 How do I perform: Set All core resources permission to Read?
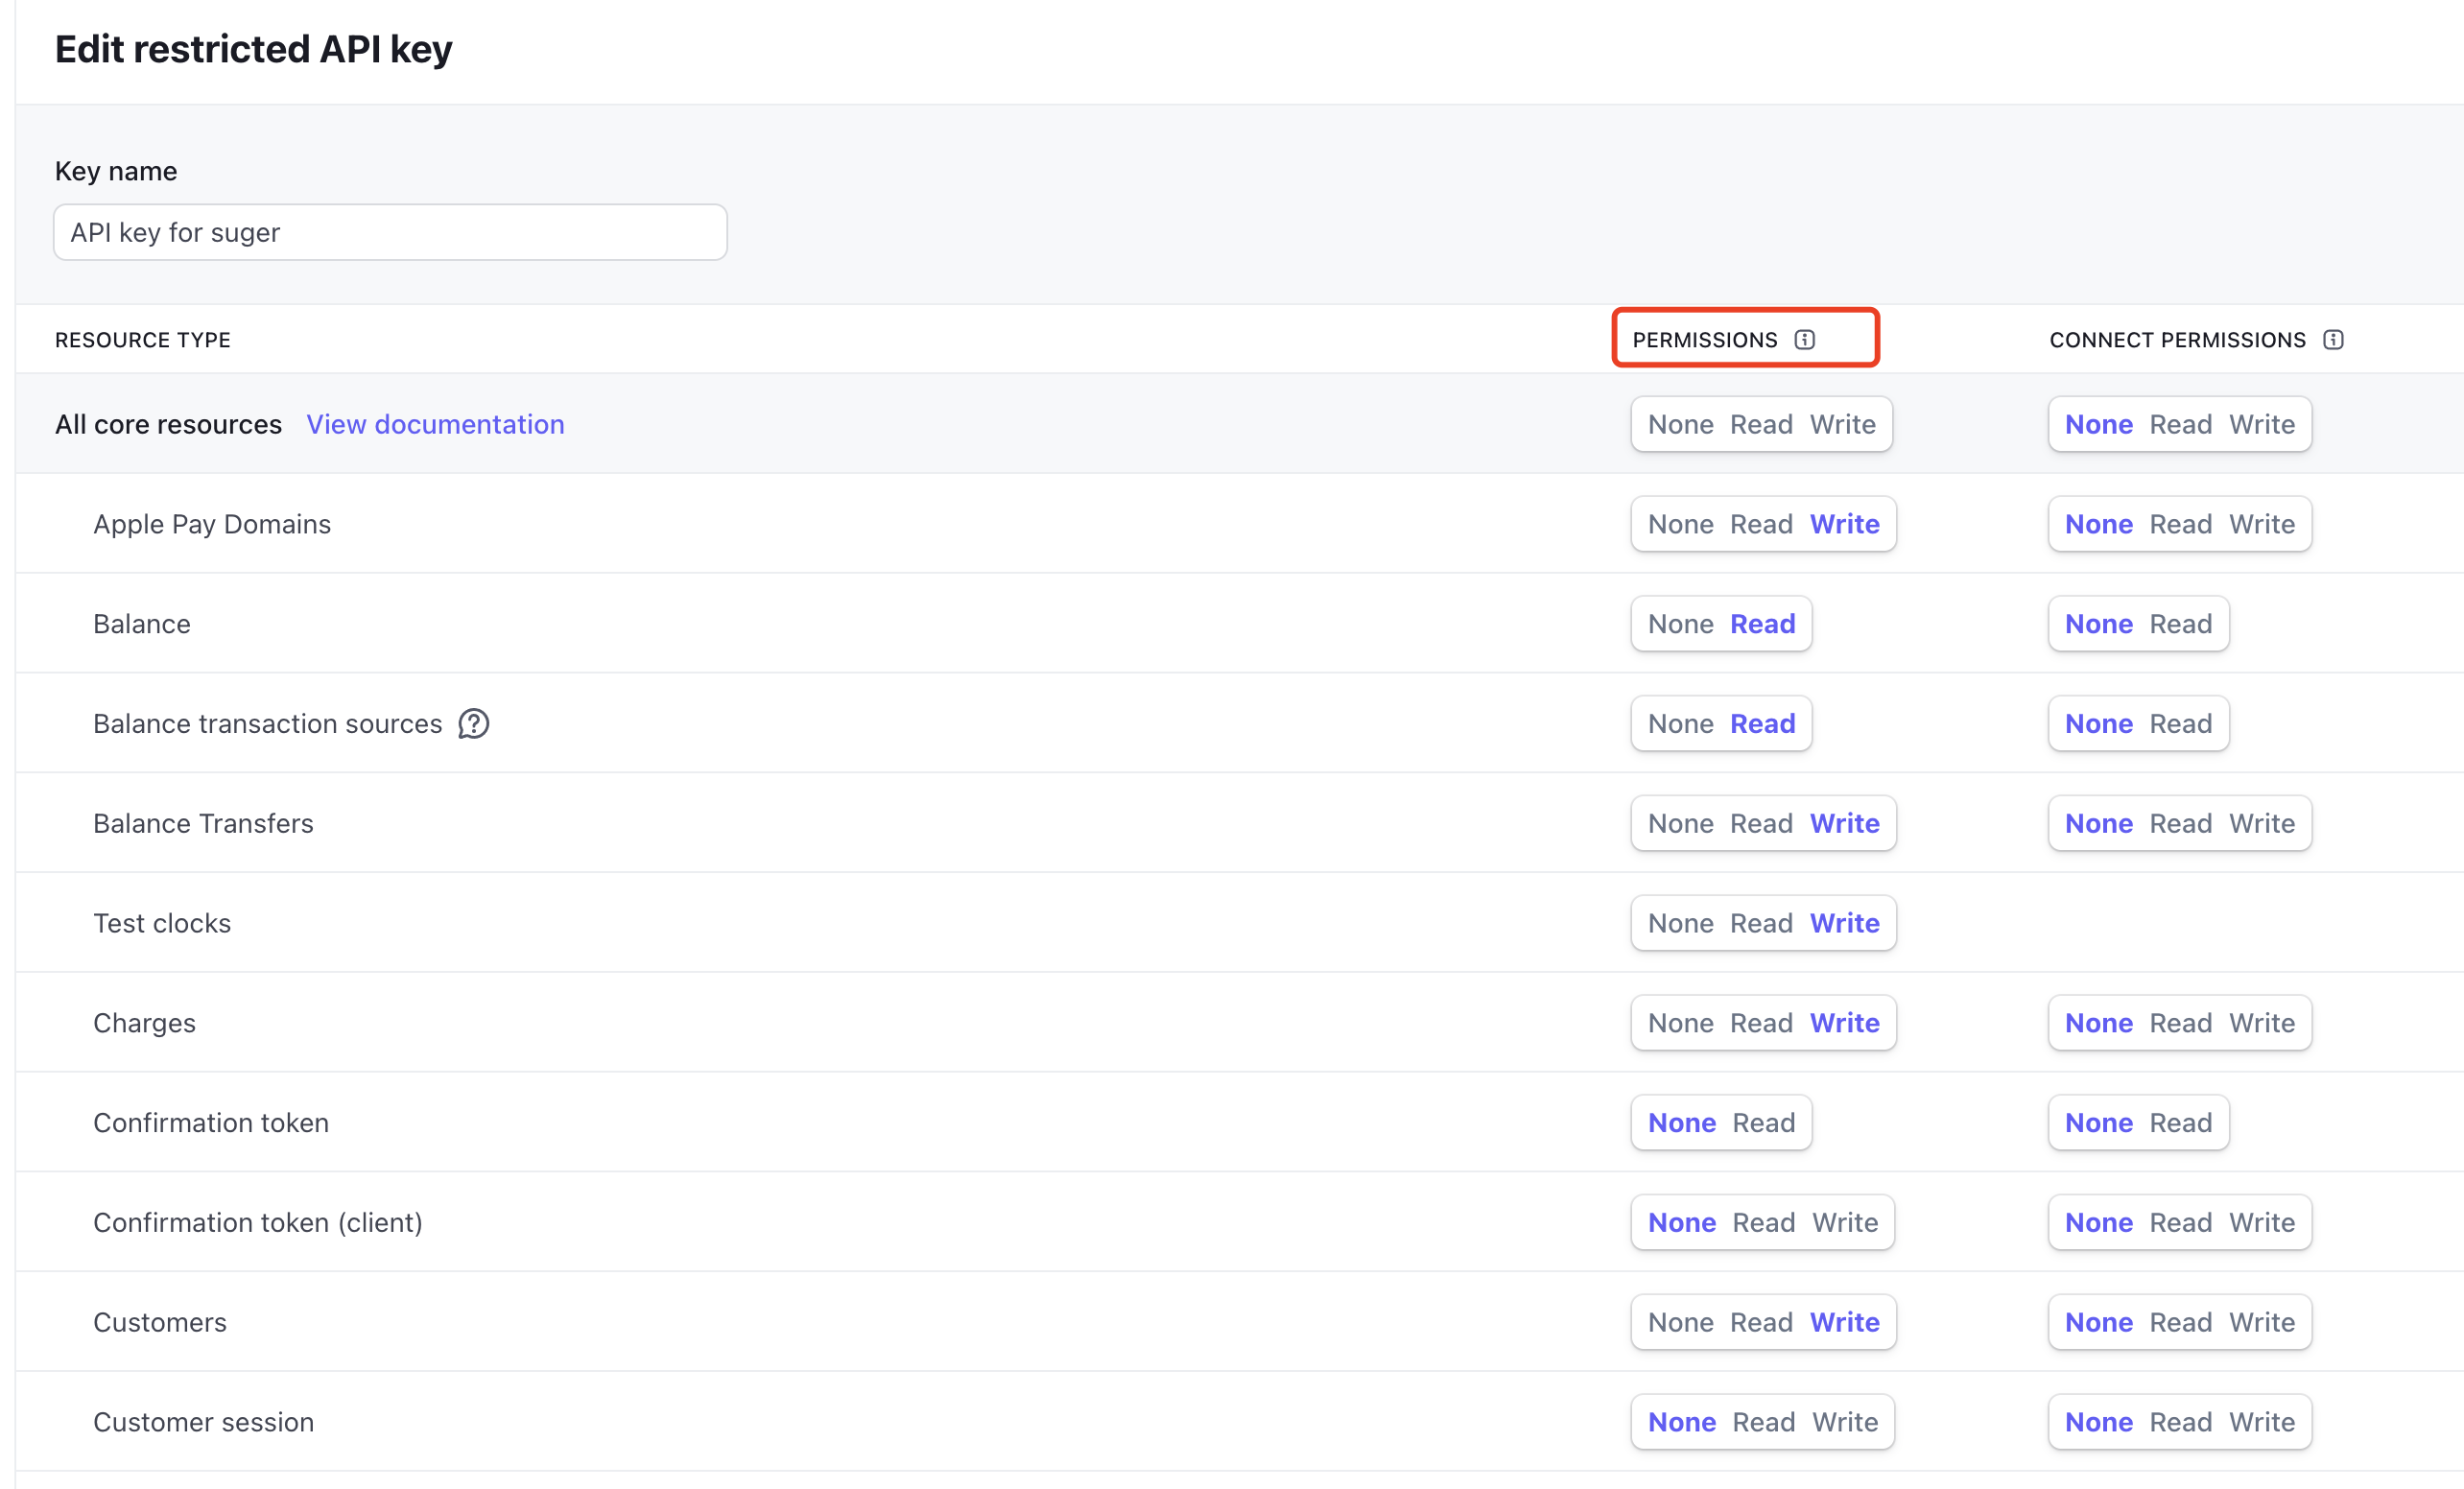tap(1761, 424)
